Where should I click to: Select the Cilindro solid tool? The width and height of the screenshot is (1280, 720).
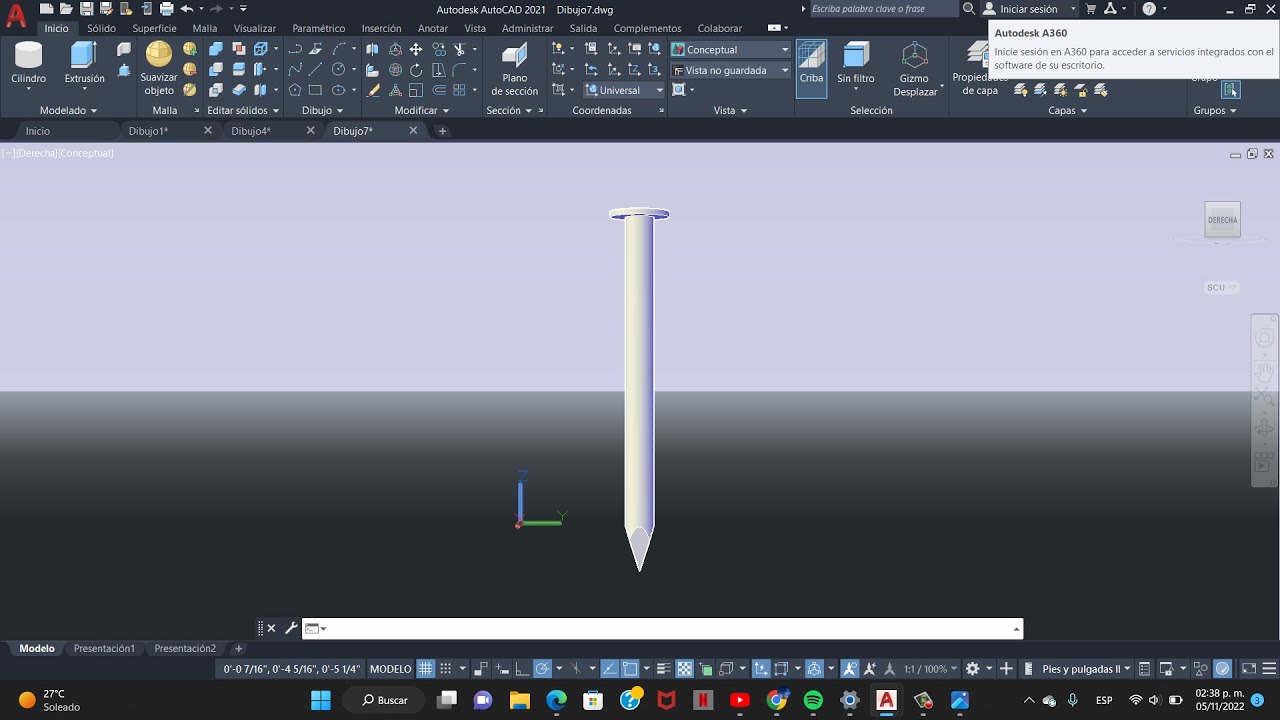click(28, 63)
